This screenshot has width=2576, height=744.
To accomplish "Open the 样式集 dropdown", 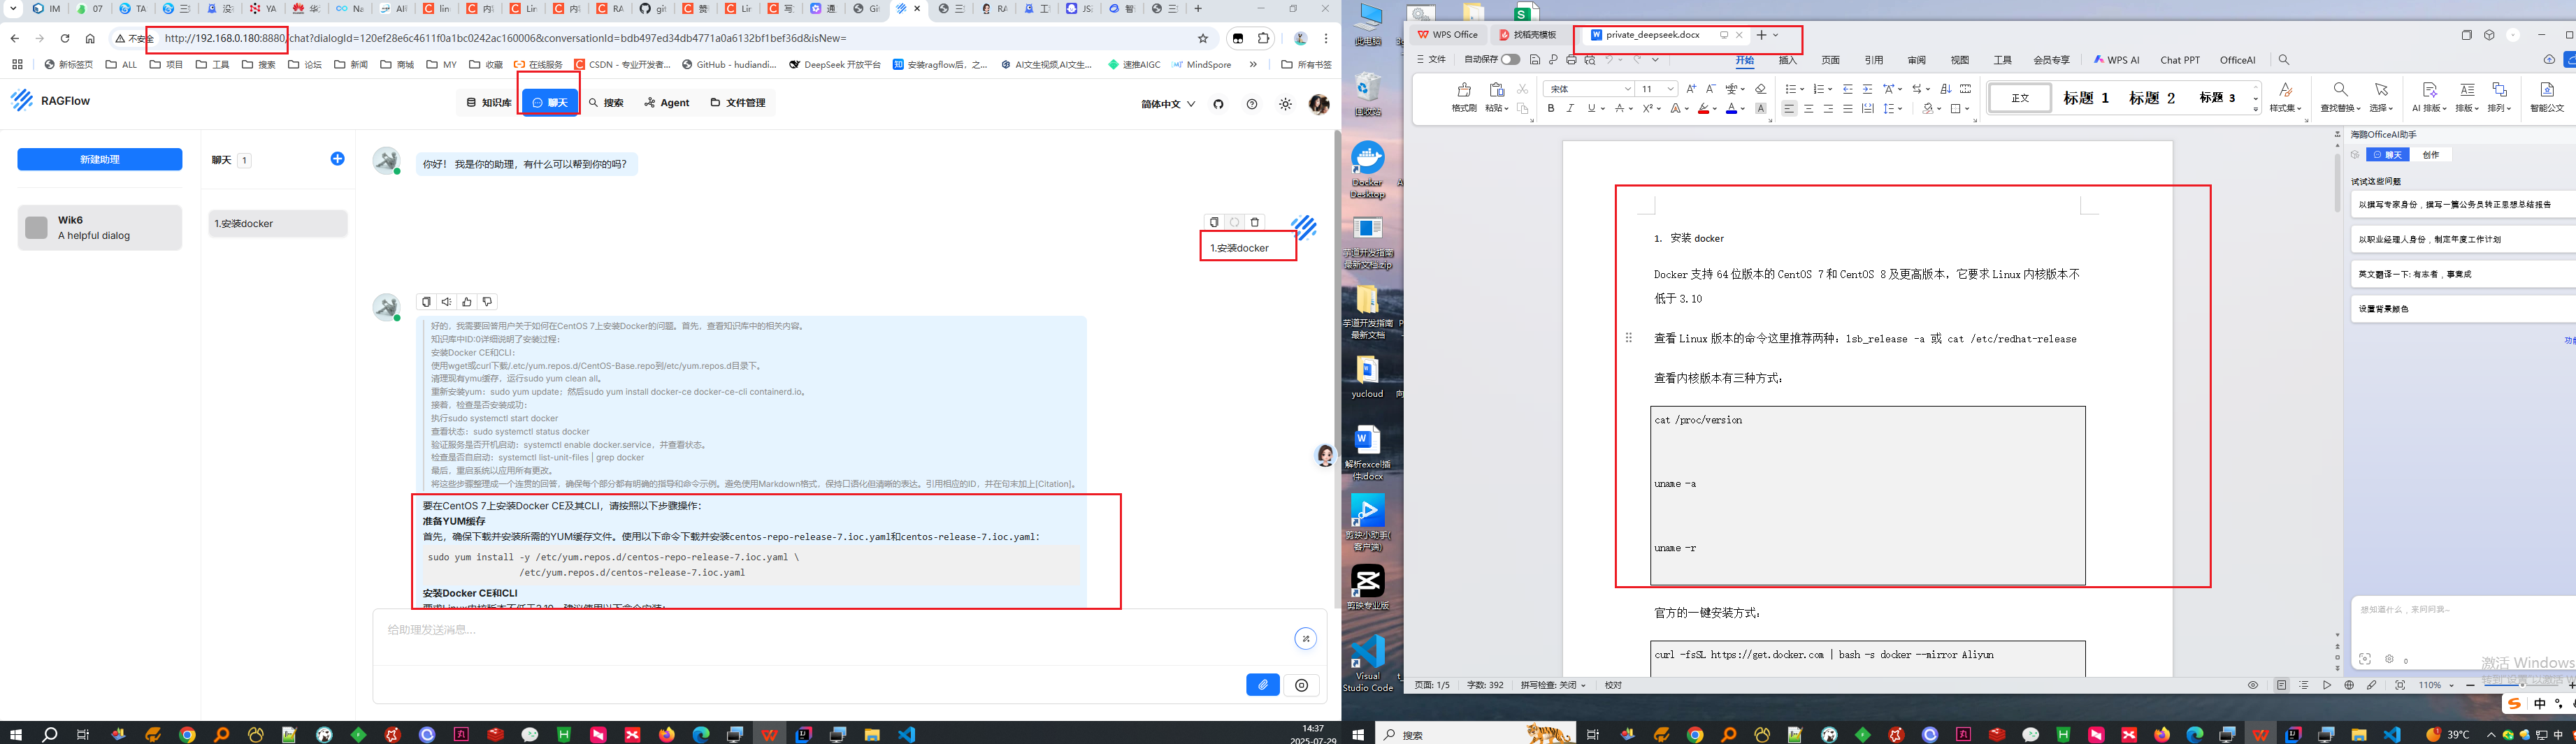I will pyautogui.click(x=2285, y=98).
